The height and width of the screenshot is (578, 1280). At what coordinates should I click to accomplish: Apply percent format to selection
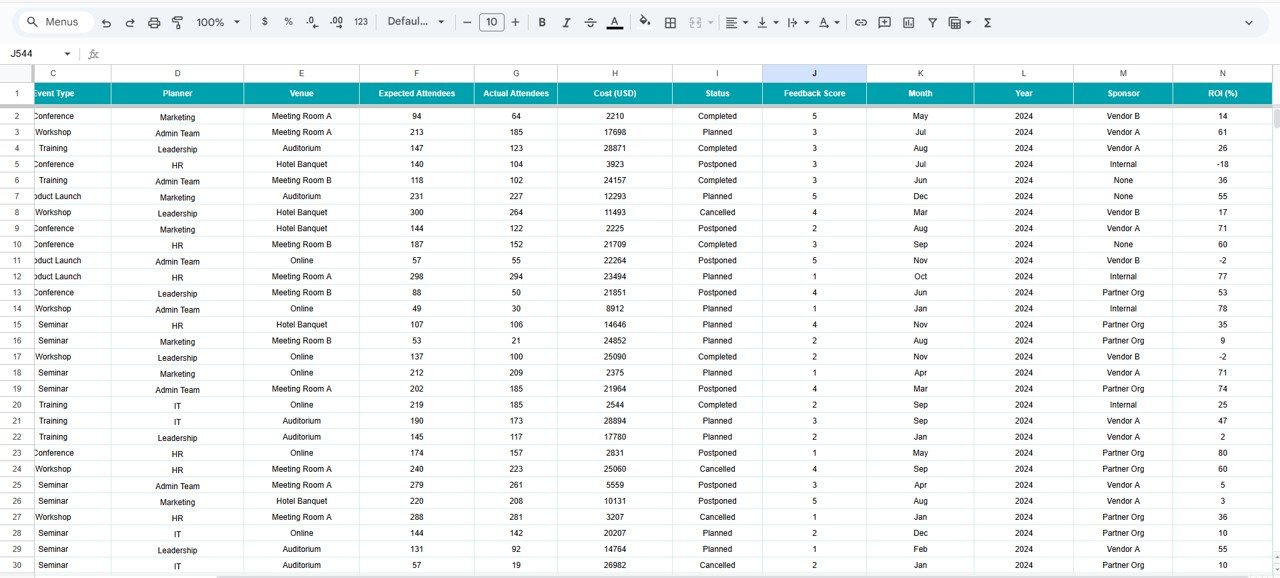coord(288,22)
